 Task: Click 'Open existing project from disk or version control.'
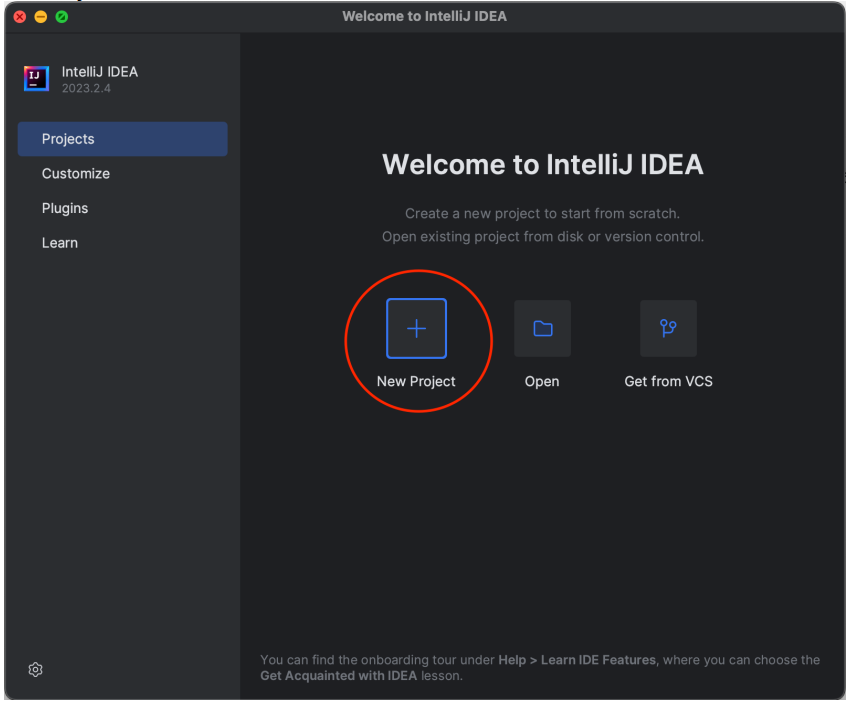click(x=543, y=237)
